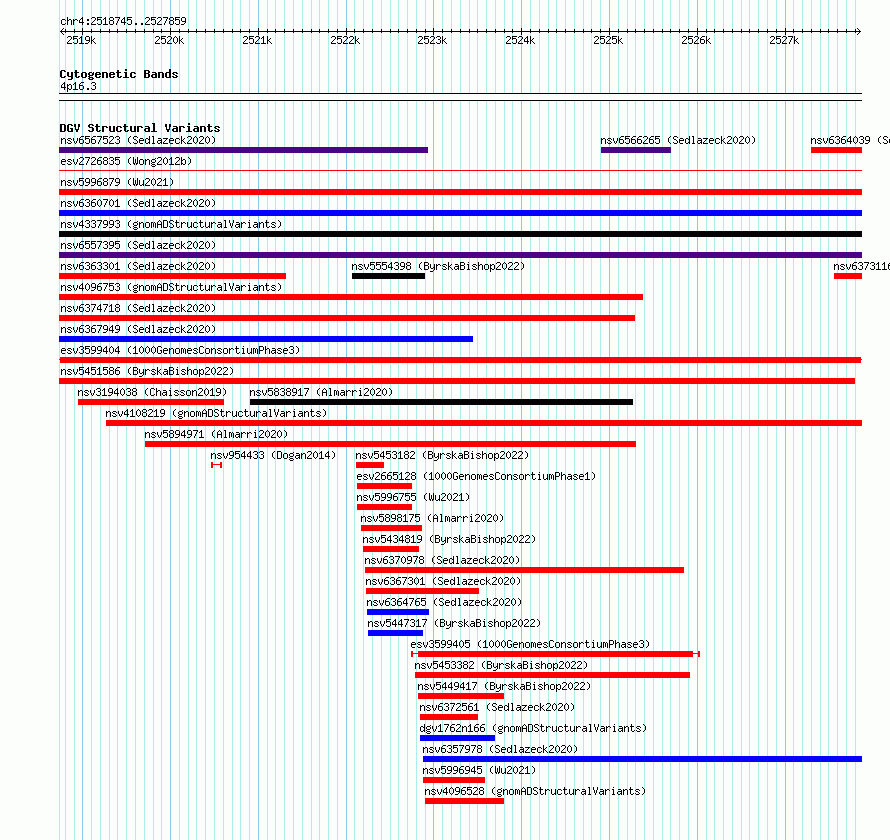The width and height of the screenshot is (890, 840).
Task: Select the nsv6372561 (Sedlazeck2020) label
Action: 497,707
